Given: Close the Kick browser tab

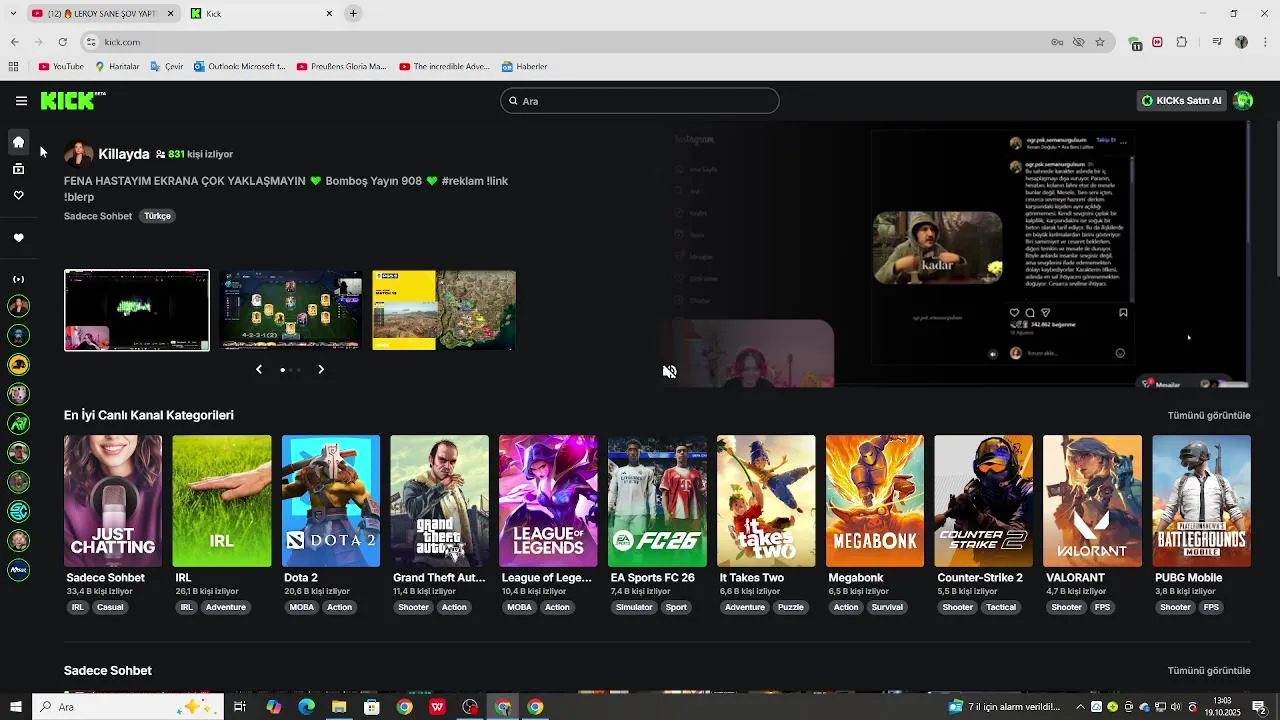Looking at the screenshot, I should 329,14.
